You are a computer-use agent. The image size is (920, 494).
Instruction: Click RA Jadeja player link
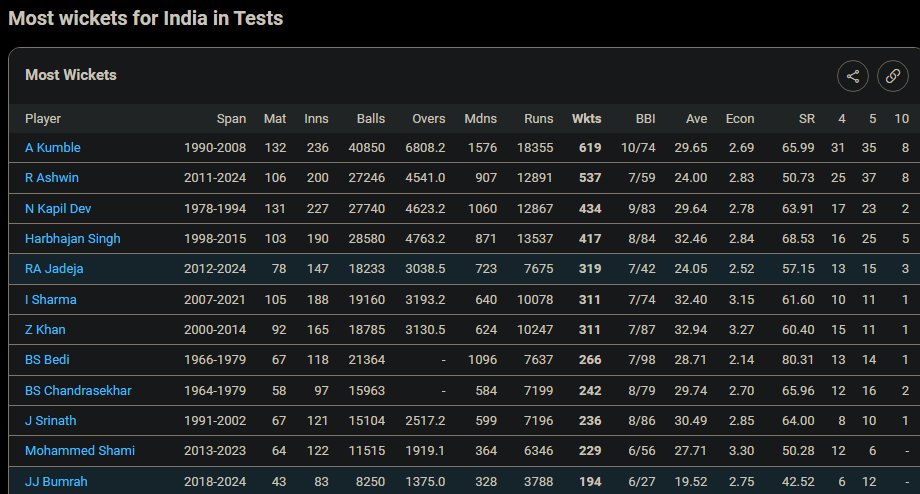54,269
